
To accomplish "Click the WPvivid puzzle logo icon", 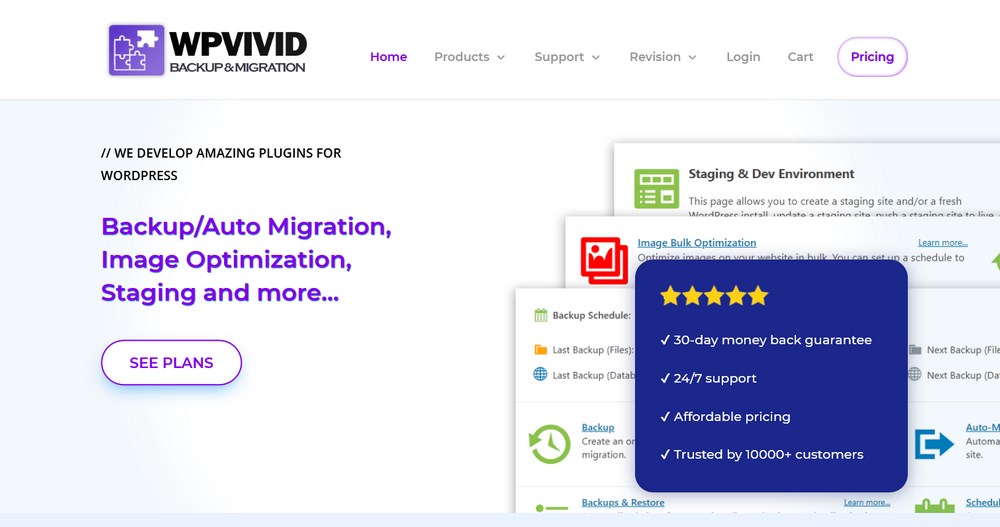I will (x=136, y=50).
